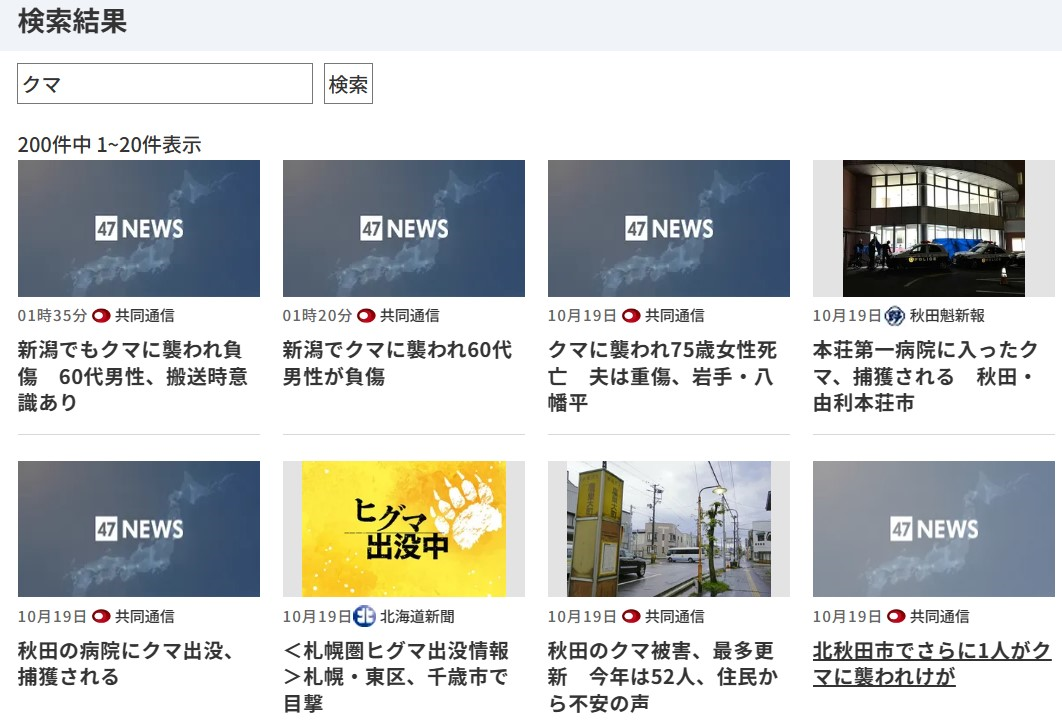Click the 01時20分 timestamp
The height and width of the screenshot is (725, 1062).
(317, 316)
